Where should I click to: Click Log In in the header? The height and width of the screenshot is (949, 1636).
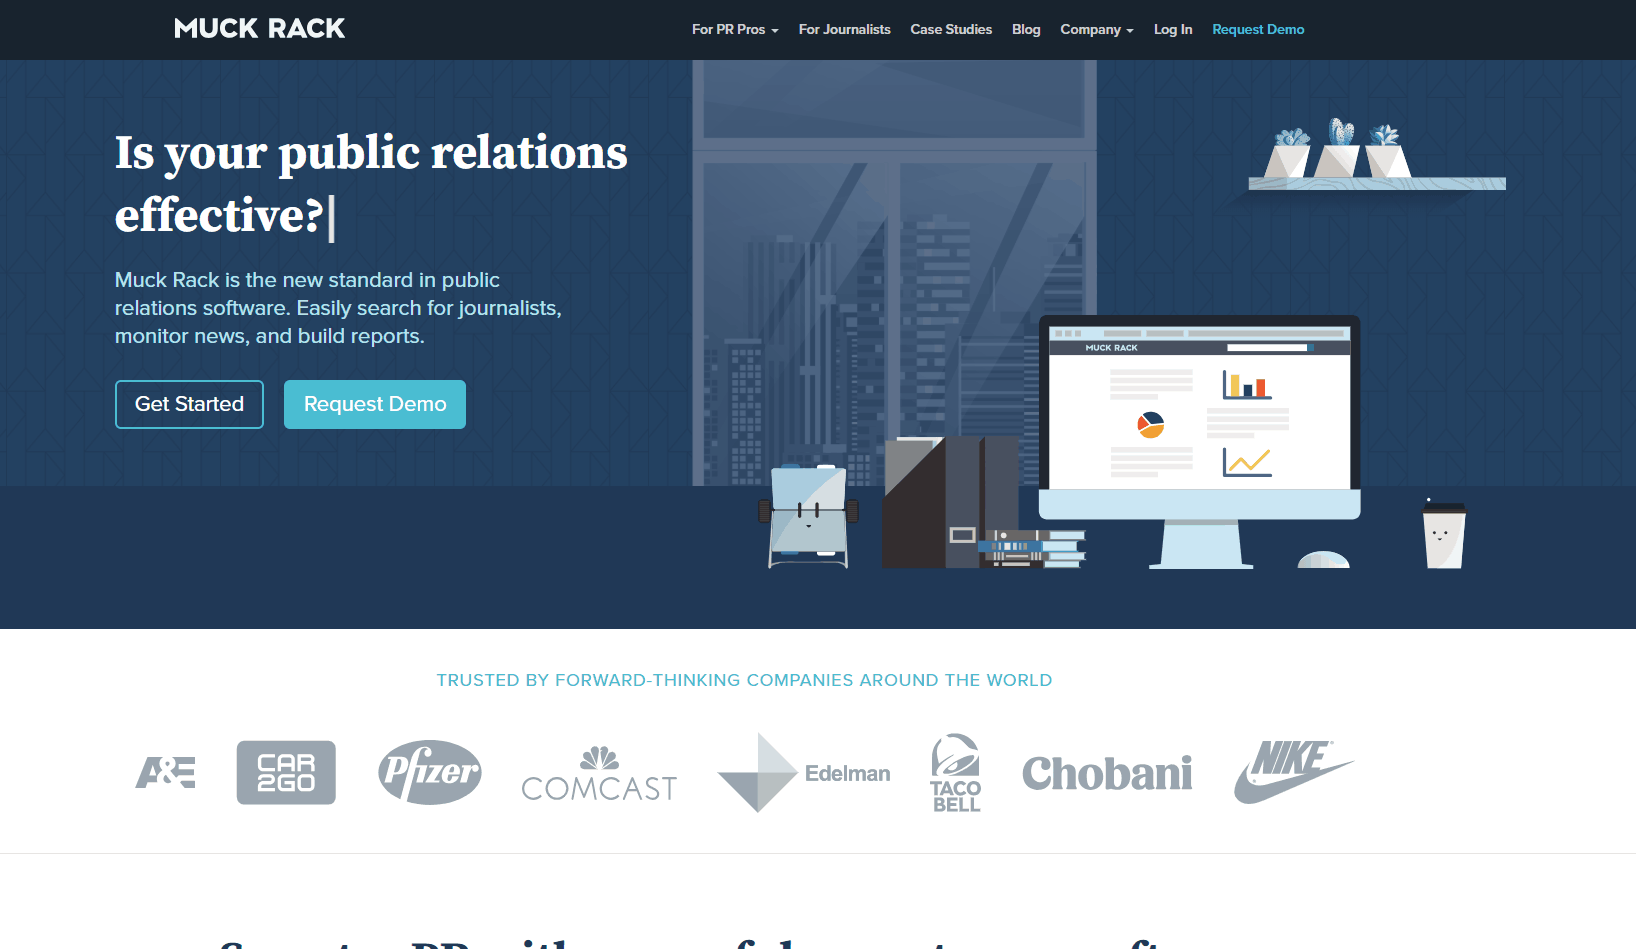[x=1173, y=30]
